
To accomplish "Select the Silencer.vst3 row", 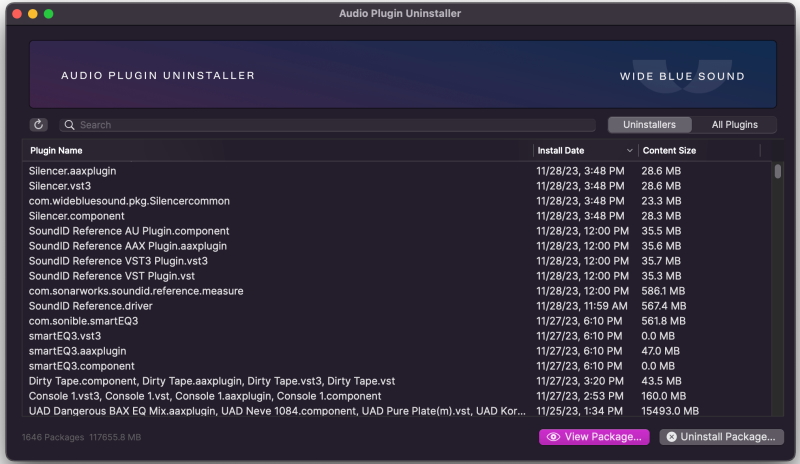I will coord(397,186).
